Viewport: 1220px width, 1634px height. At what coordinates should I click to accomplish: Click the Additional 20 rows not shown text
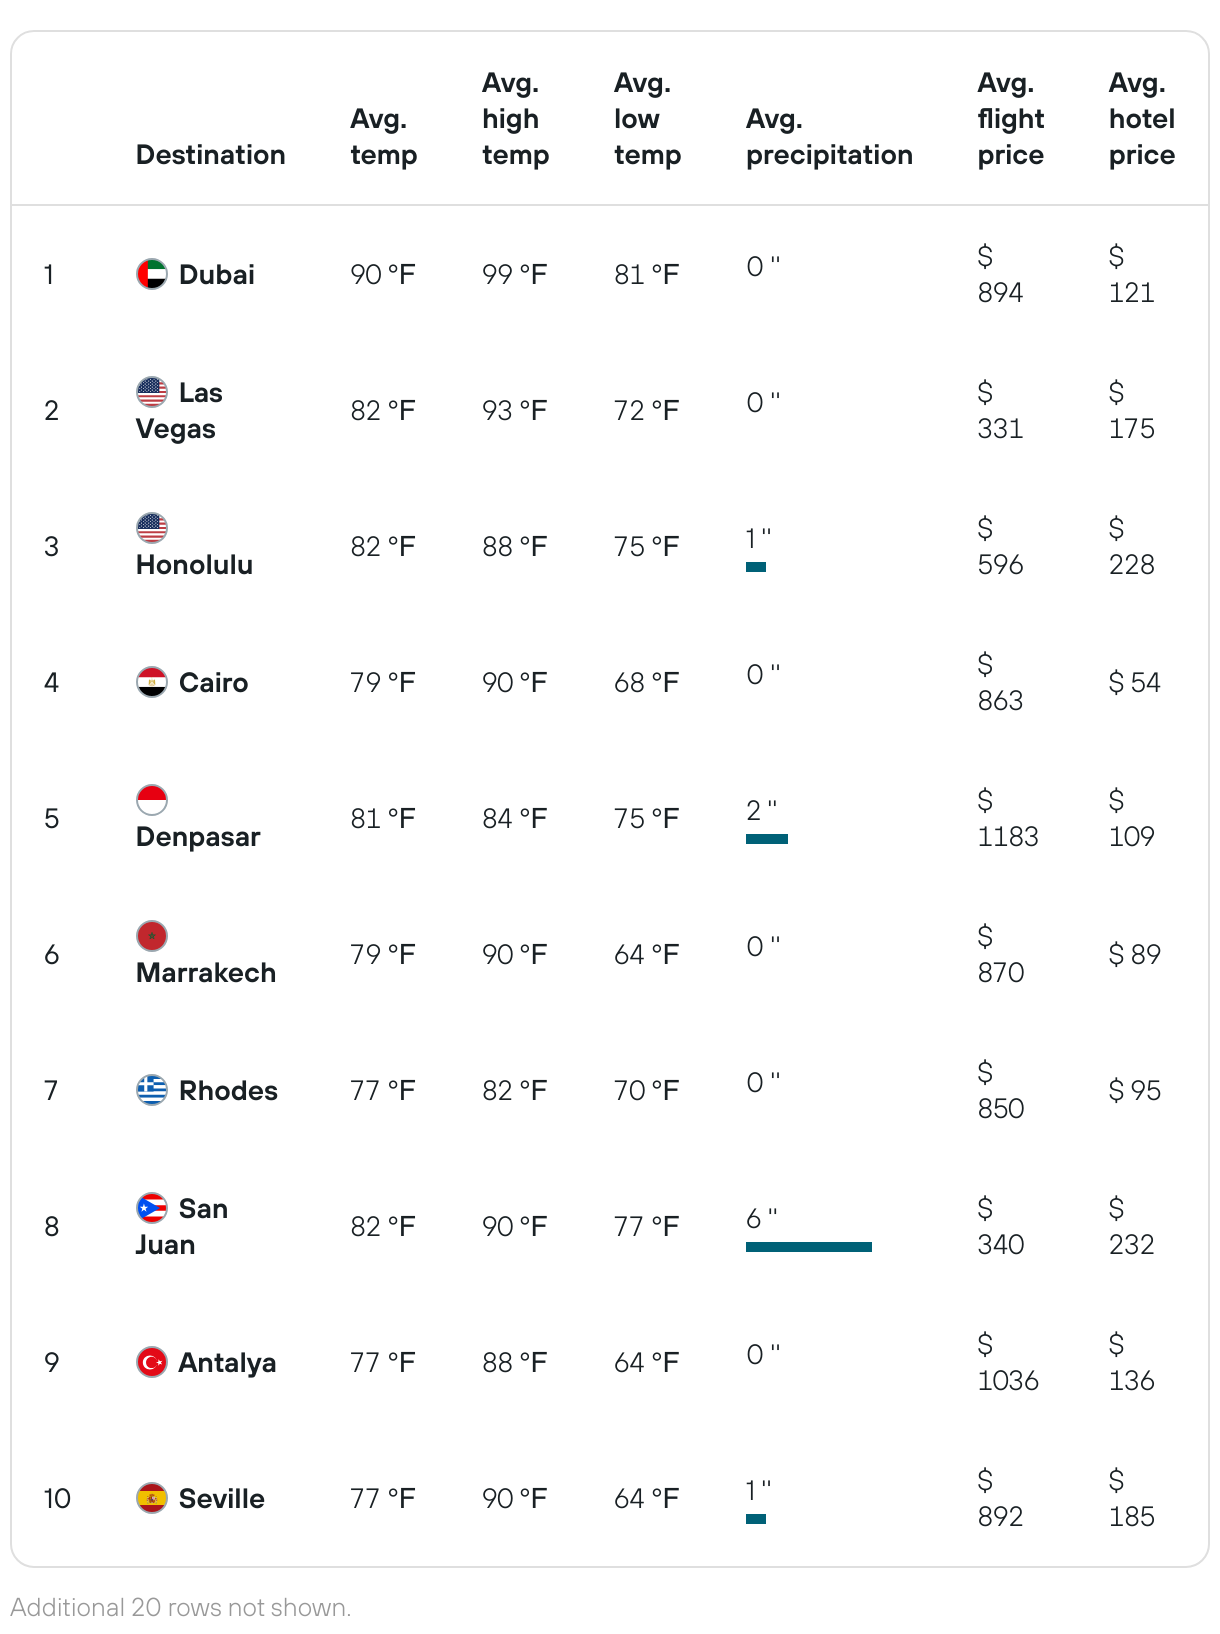point(181,1608)
